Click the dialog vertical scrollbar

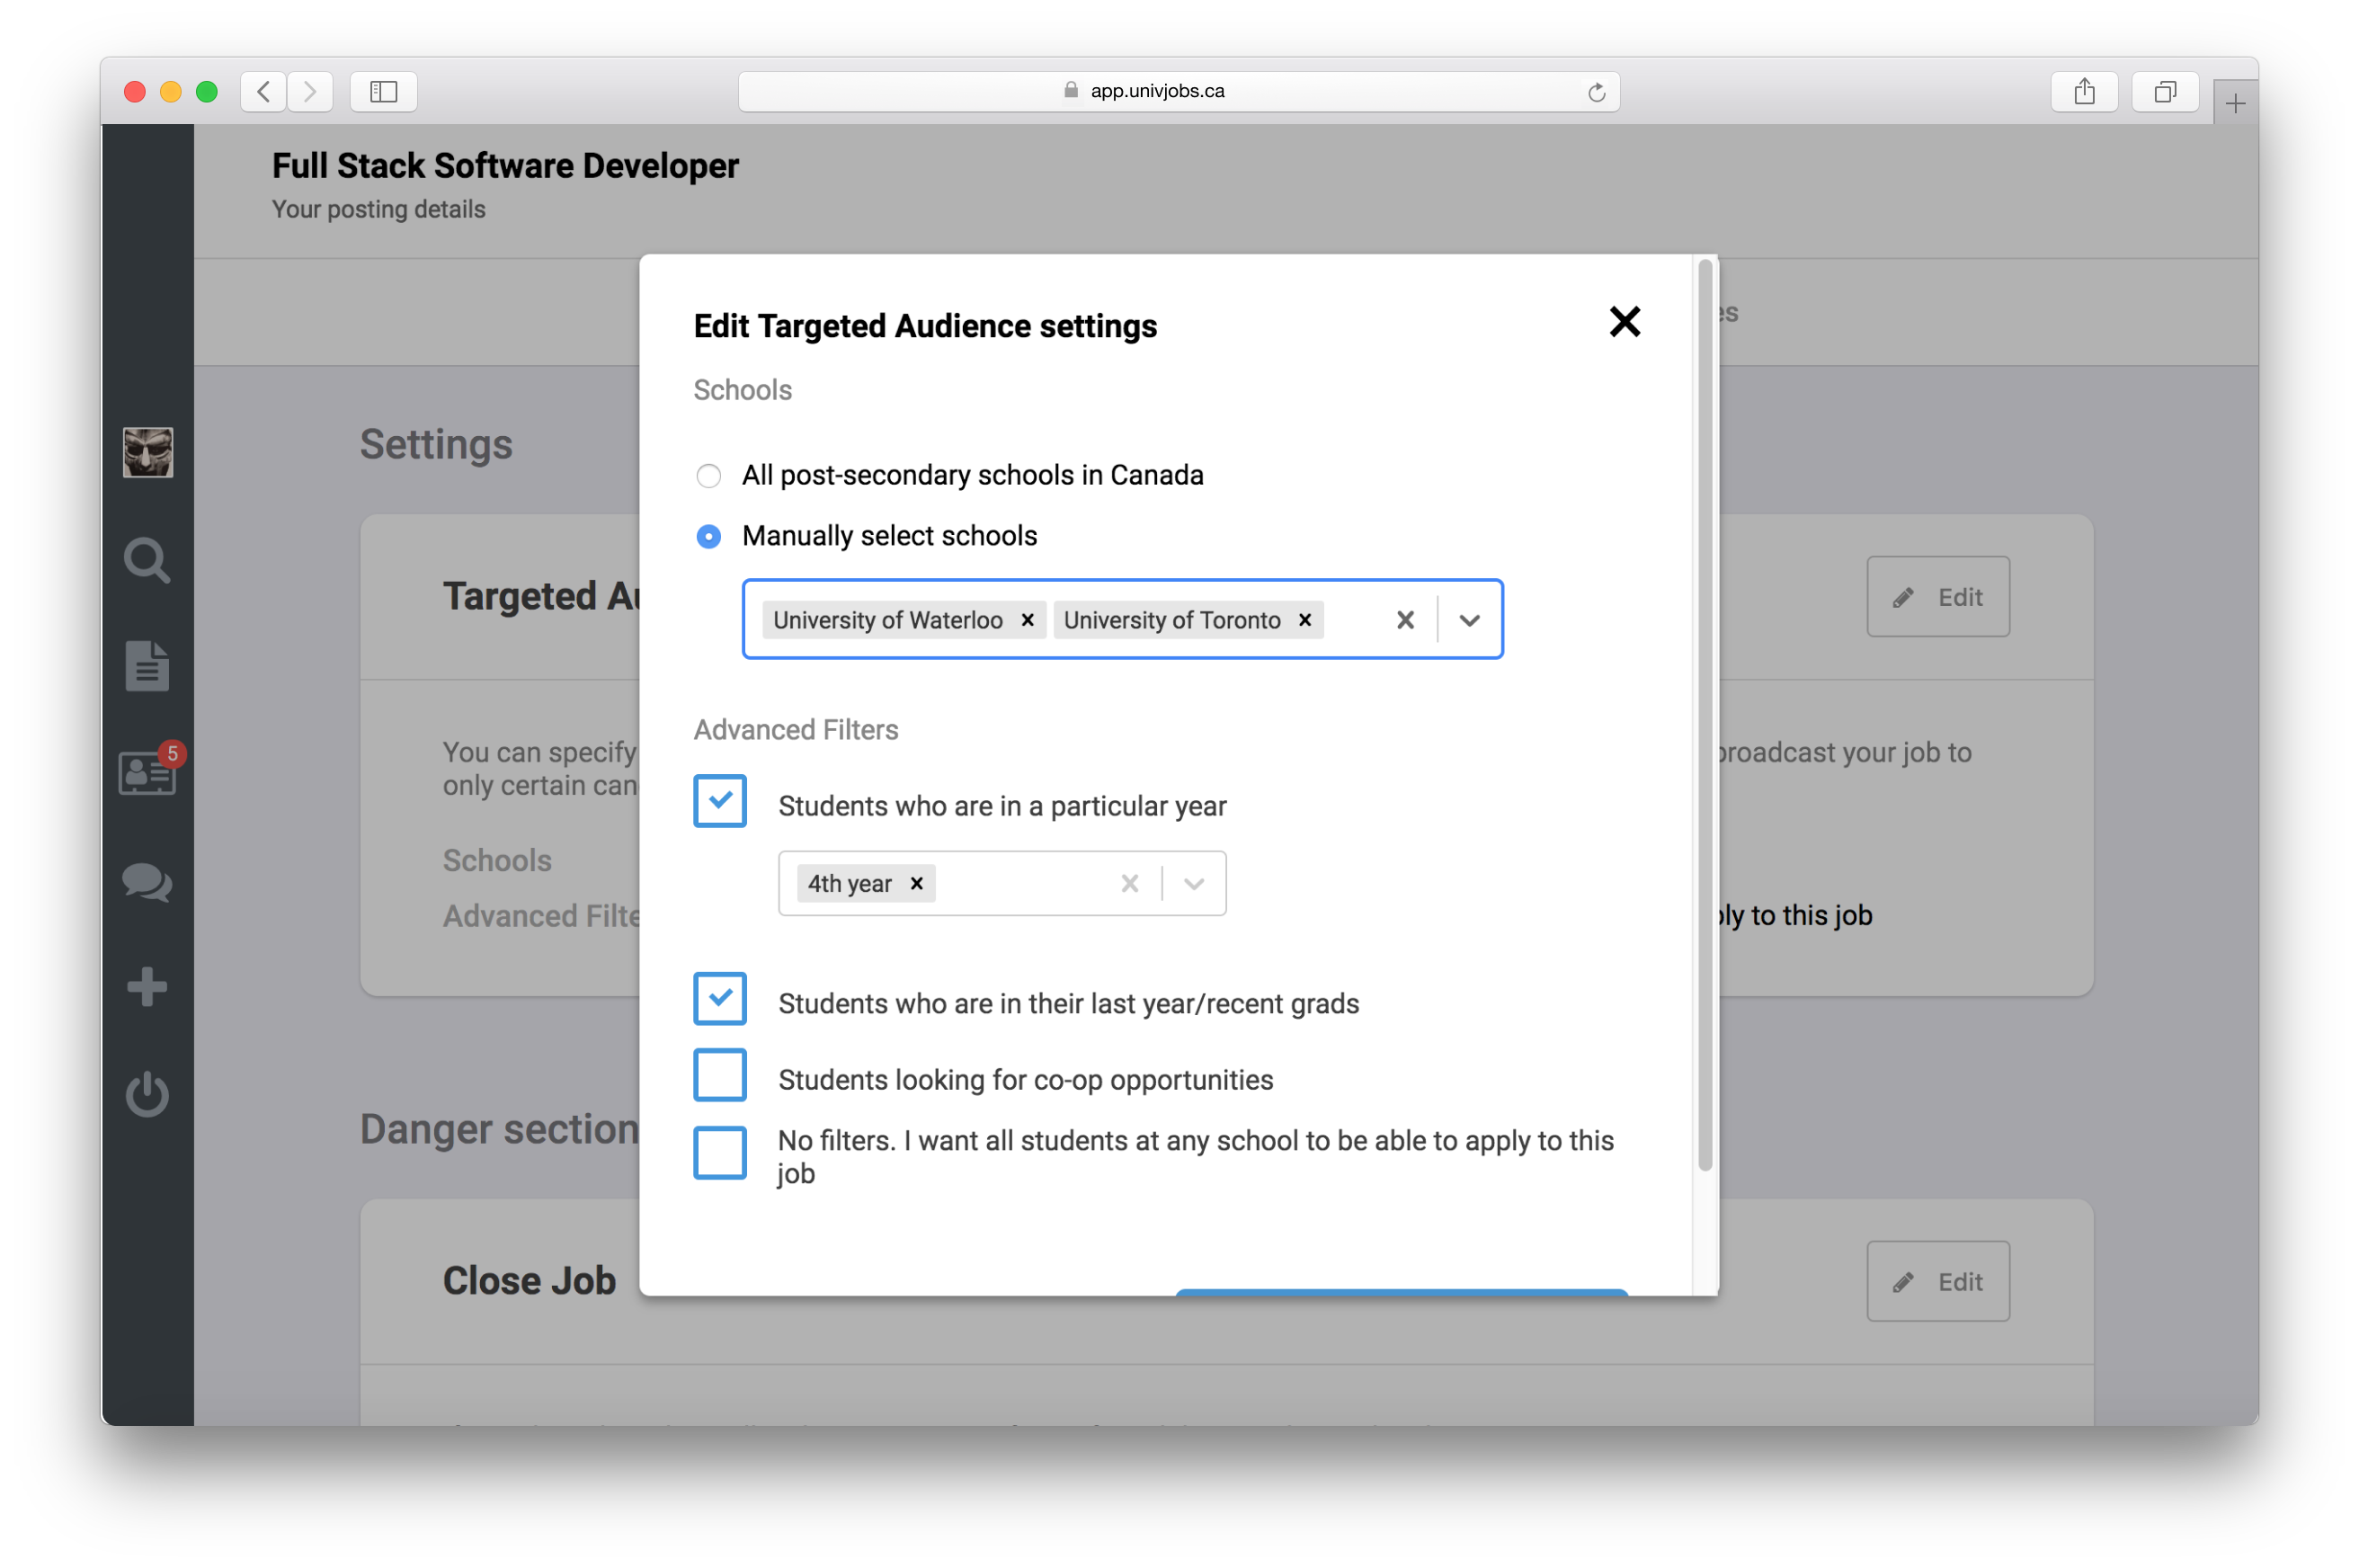point(1705,715)
